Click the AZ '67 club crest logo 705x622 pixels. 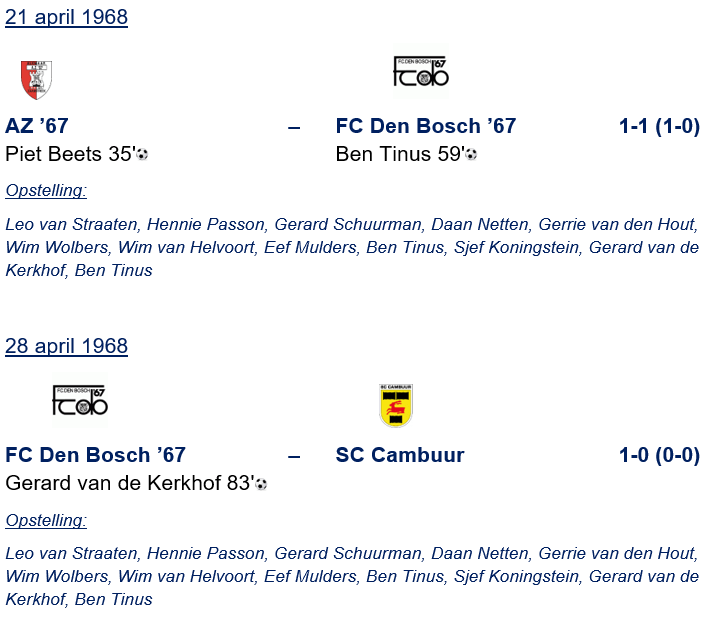[x=37, y=80]
